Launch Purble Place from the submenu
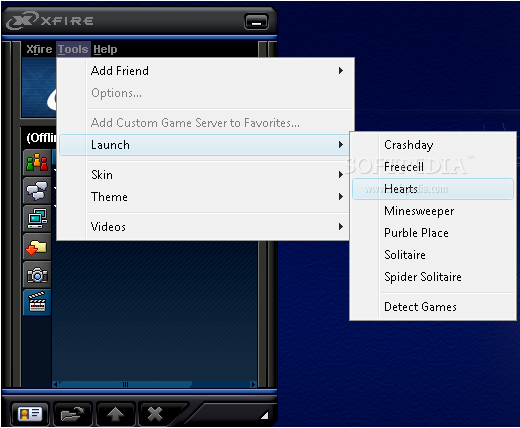Viewport: 520px width, 428px height. (x=433, y=233)
